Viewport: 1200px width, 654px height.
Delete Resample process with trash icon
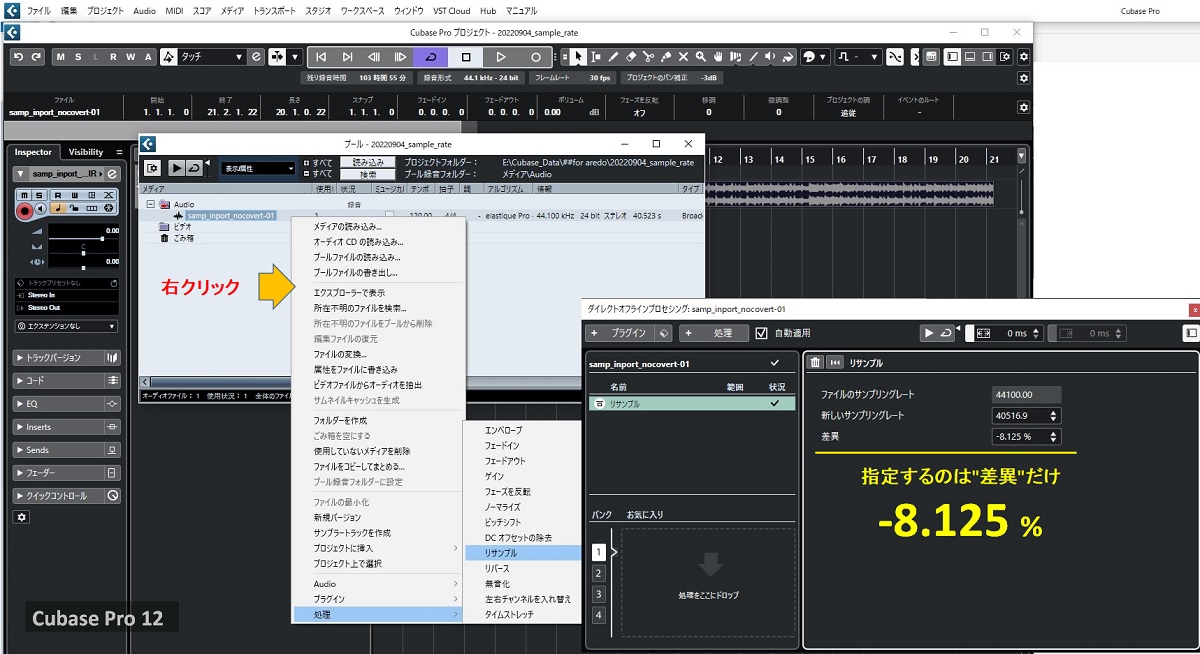(815, 363)
